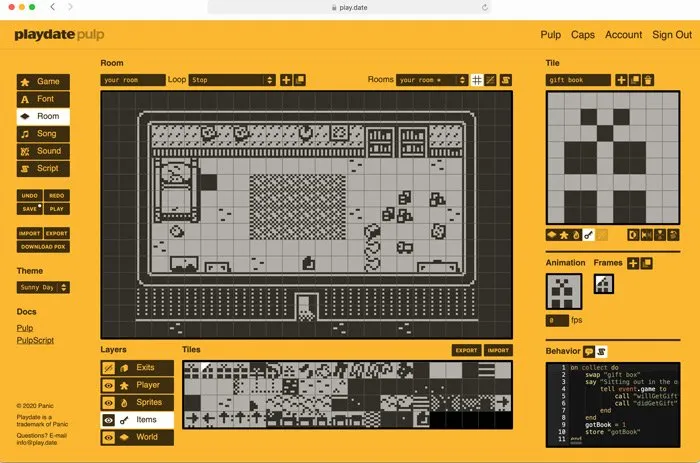Add a new animation frame
Image resolution: width=700 pixels, height=463 pixels.
point(633,263)
